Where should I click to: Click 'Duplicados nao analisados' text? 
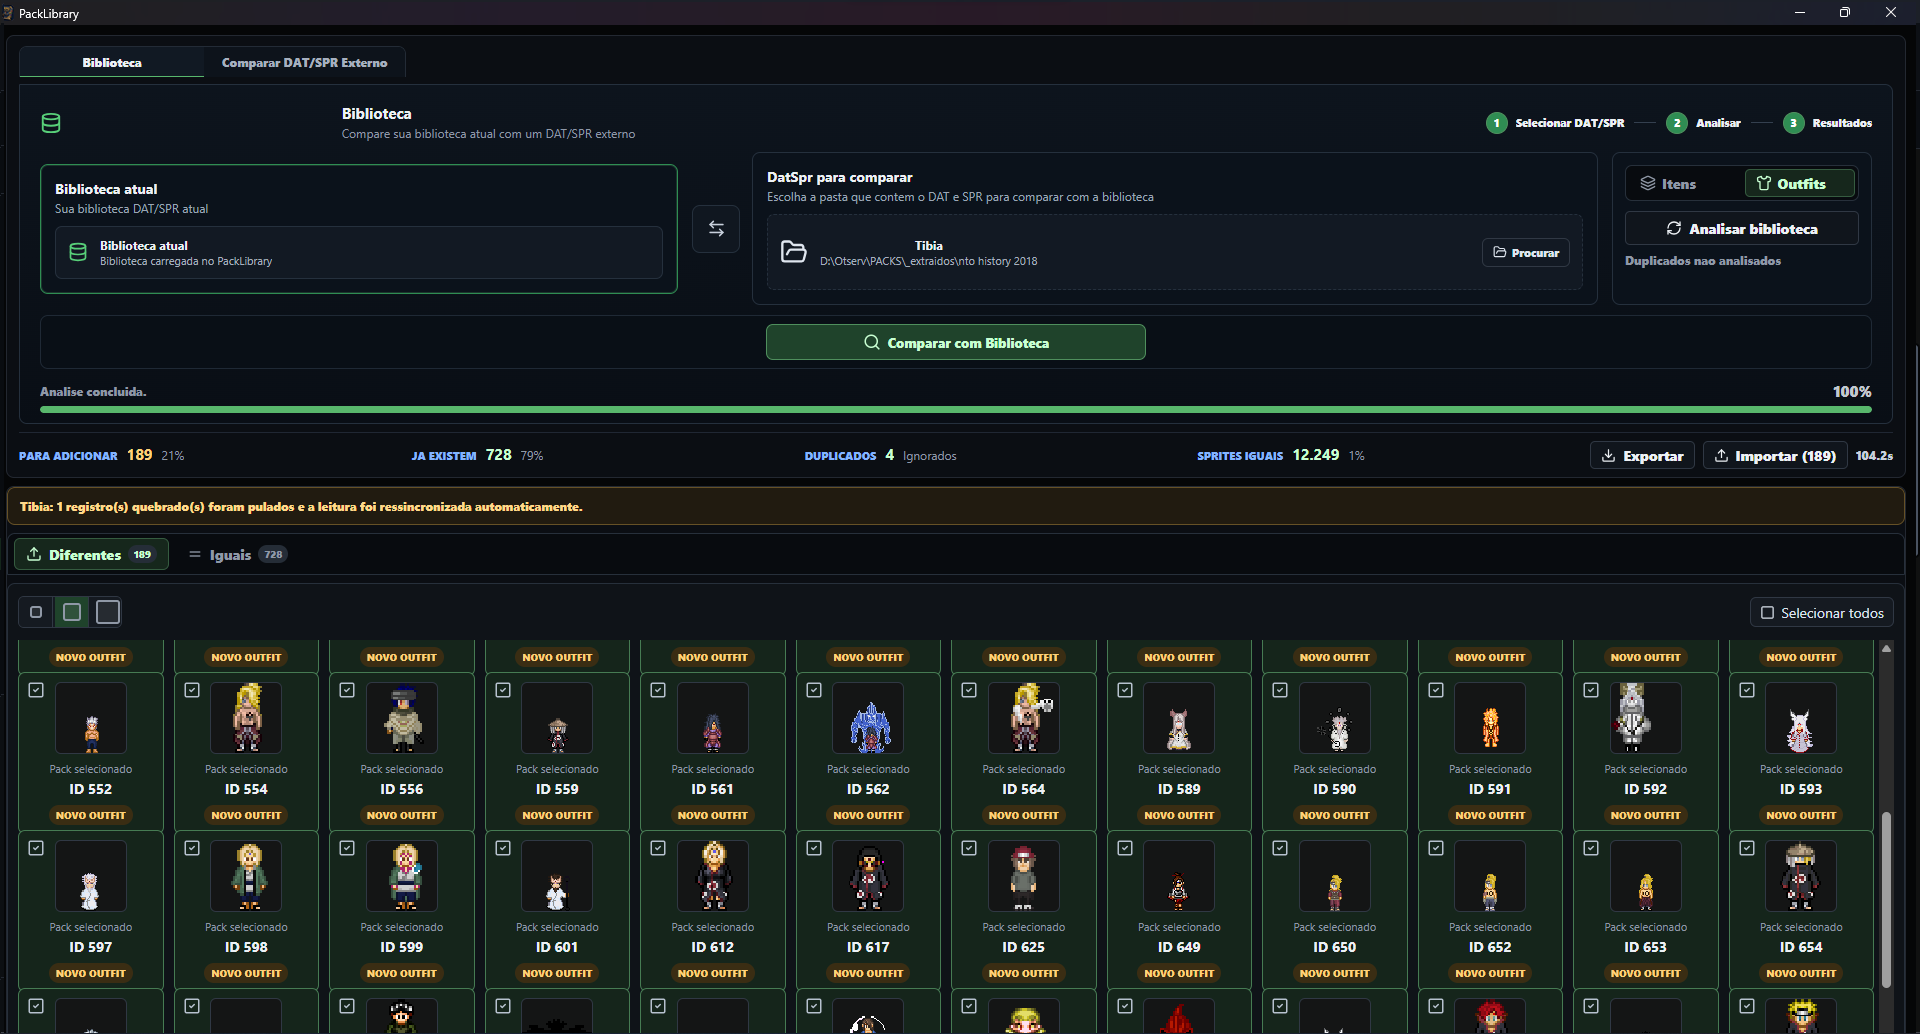1703,261
